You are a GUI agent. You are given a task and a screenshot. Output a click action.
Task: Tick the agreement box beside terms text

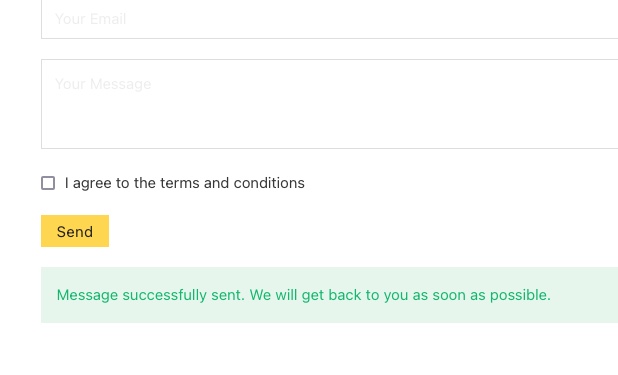tap(48, 183)
